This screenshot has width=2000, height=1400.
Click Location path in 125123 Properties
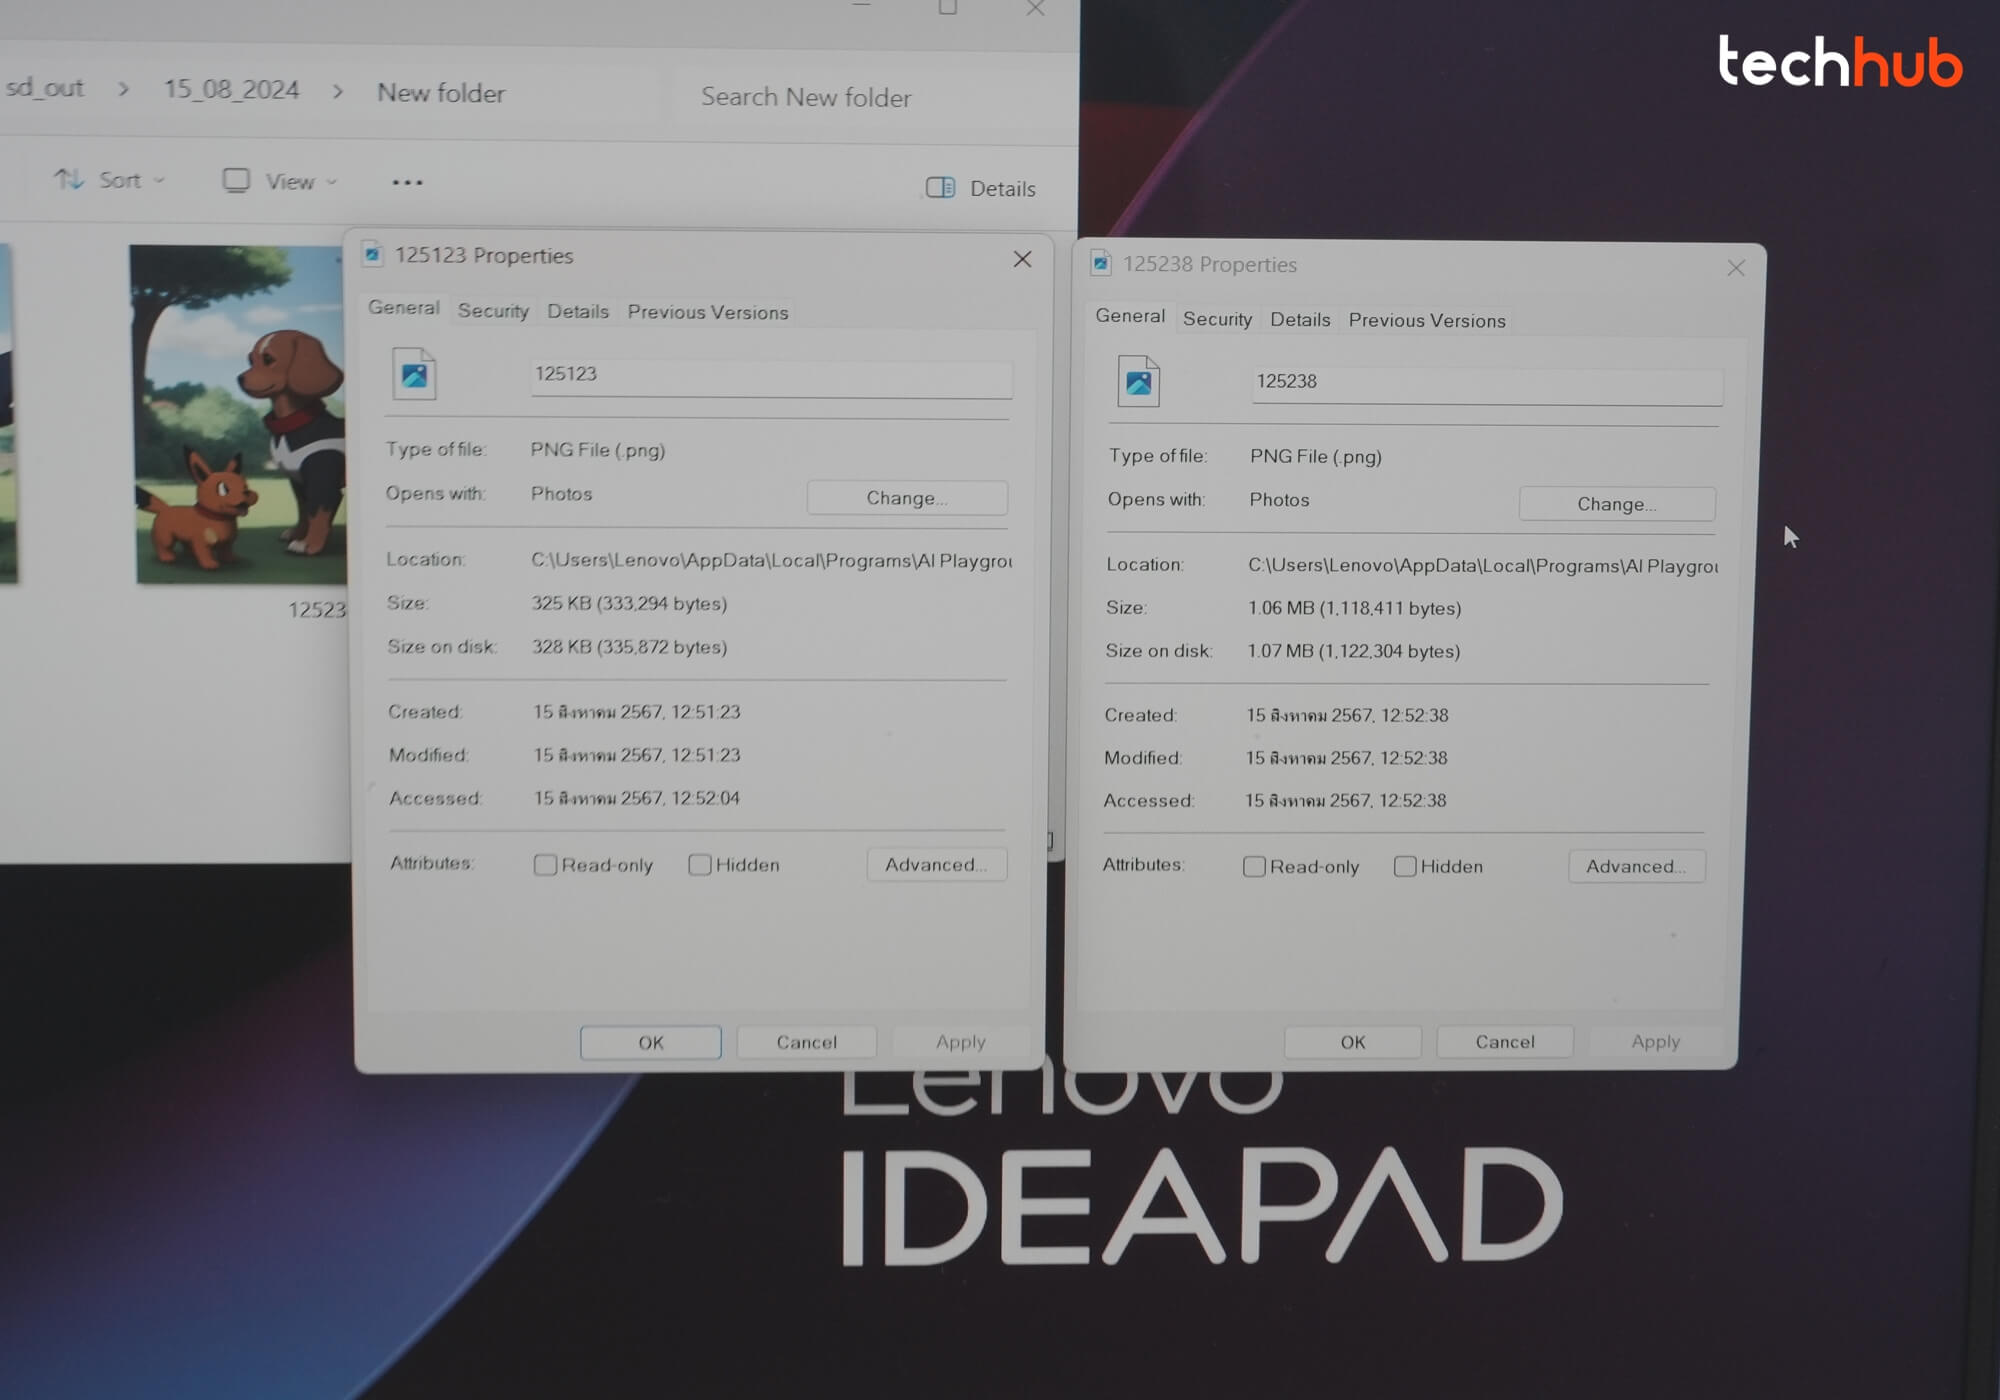point(771,561)
